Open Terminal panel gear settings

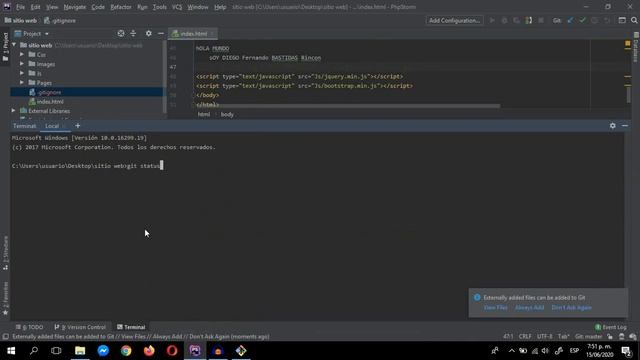point(613,126)
